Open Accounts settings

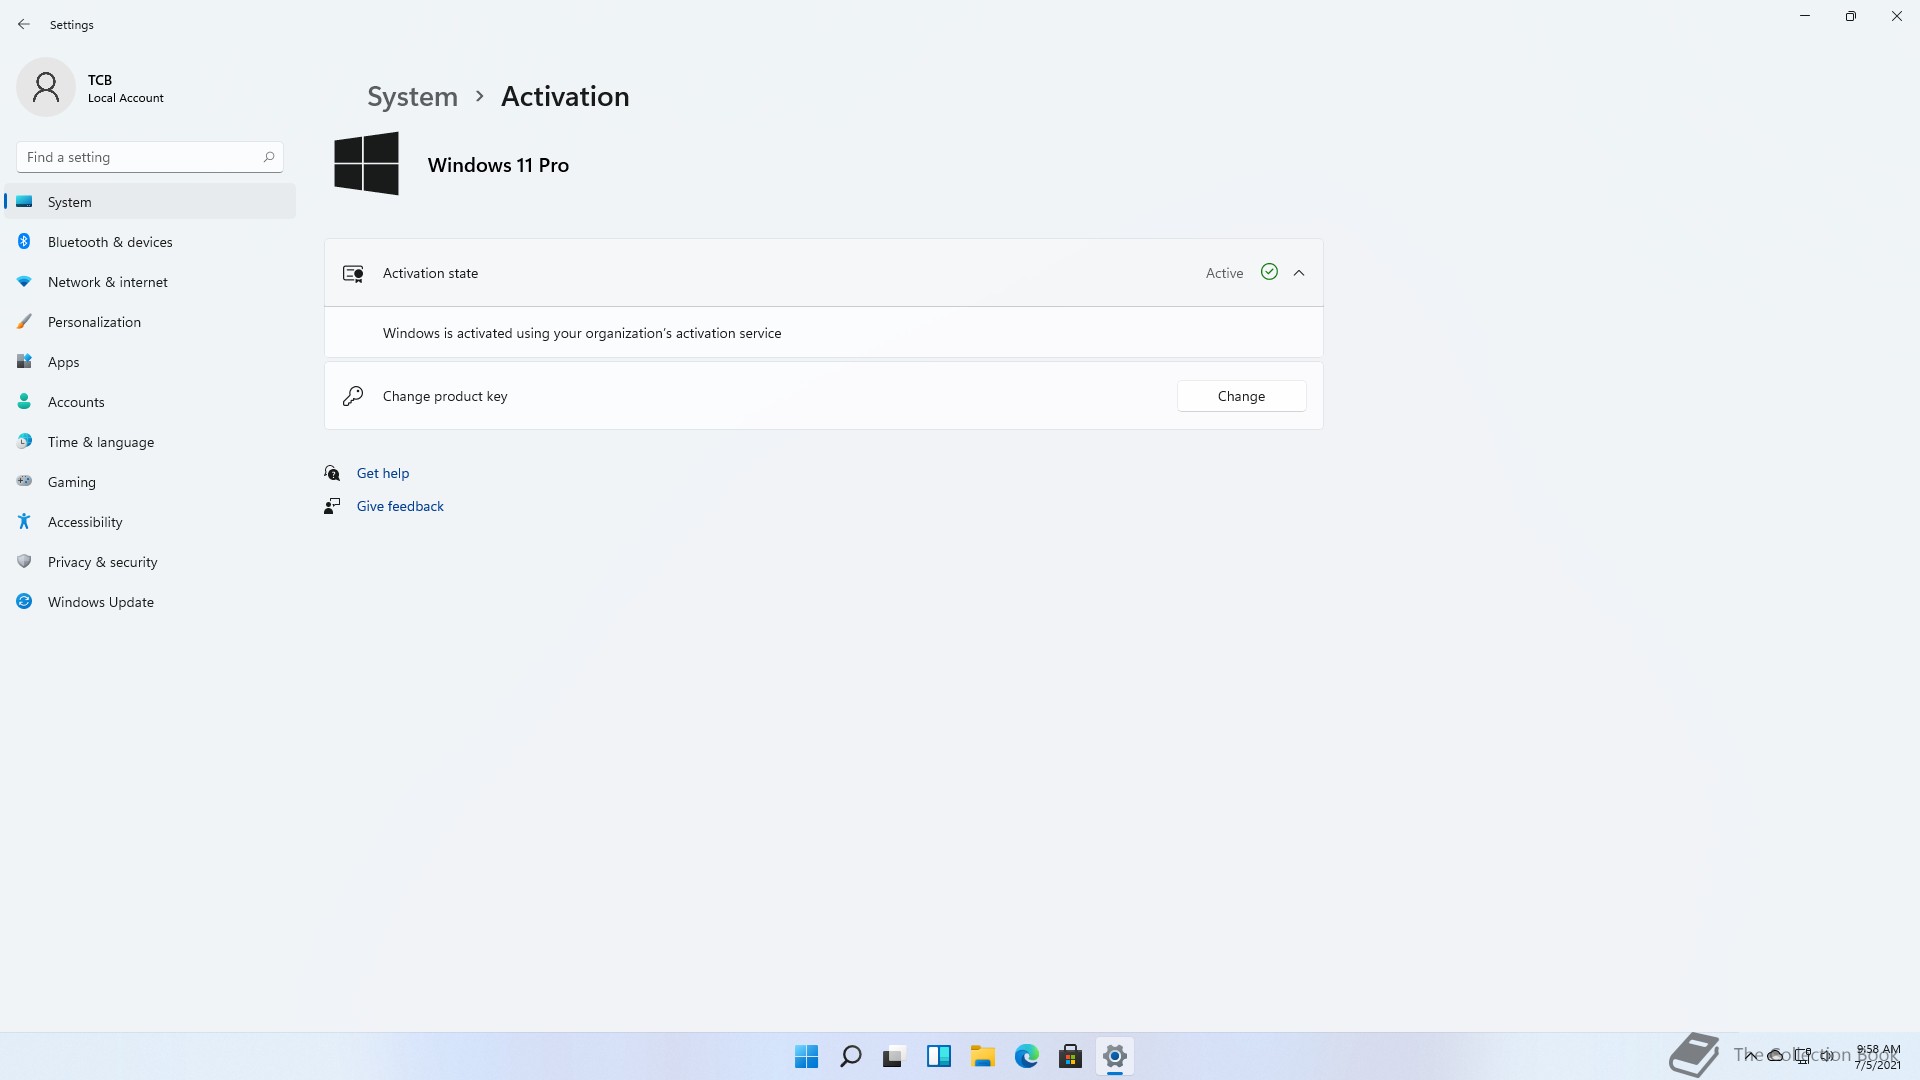point(150,402)
